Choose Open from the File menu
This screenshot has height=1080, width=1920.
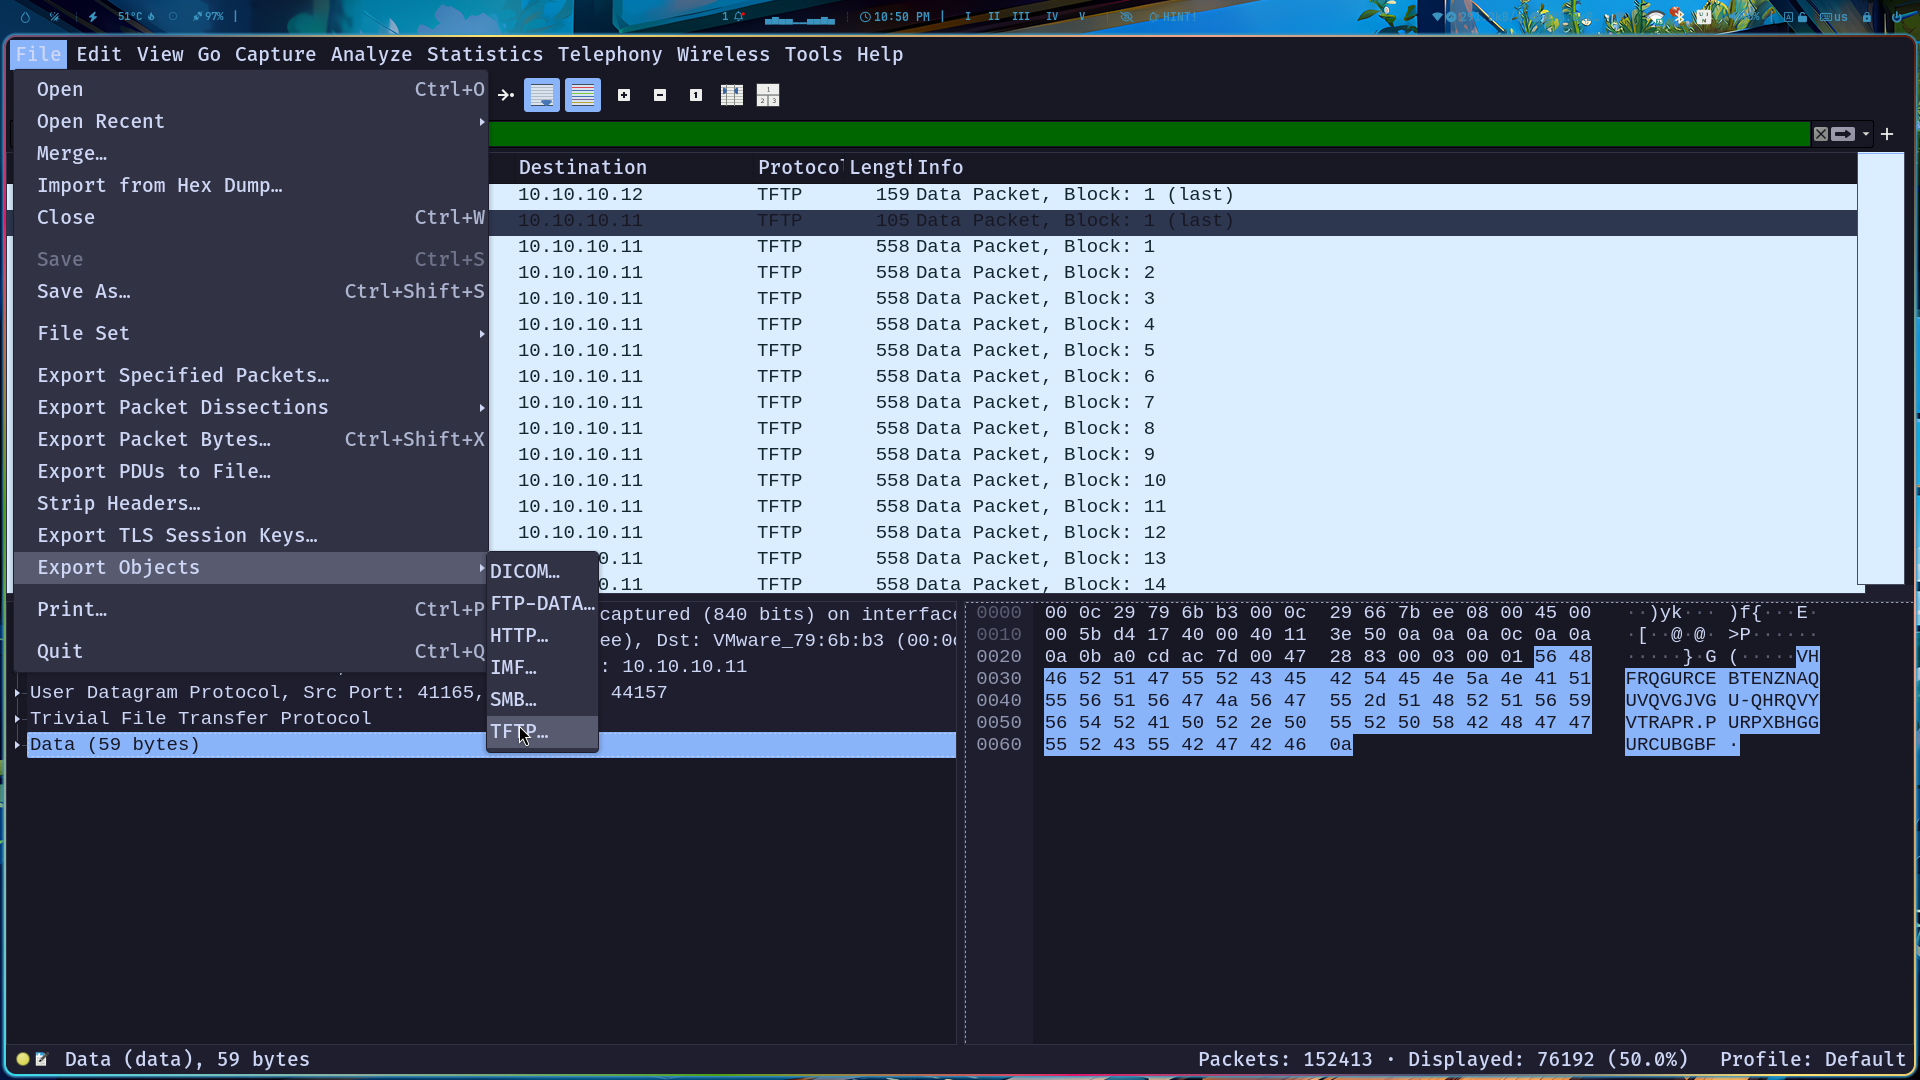tap(251, 89)
